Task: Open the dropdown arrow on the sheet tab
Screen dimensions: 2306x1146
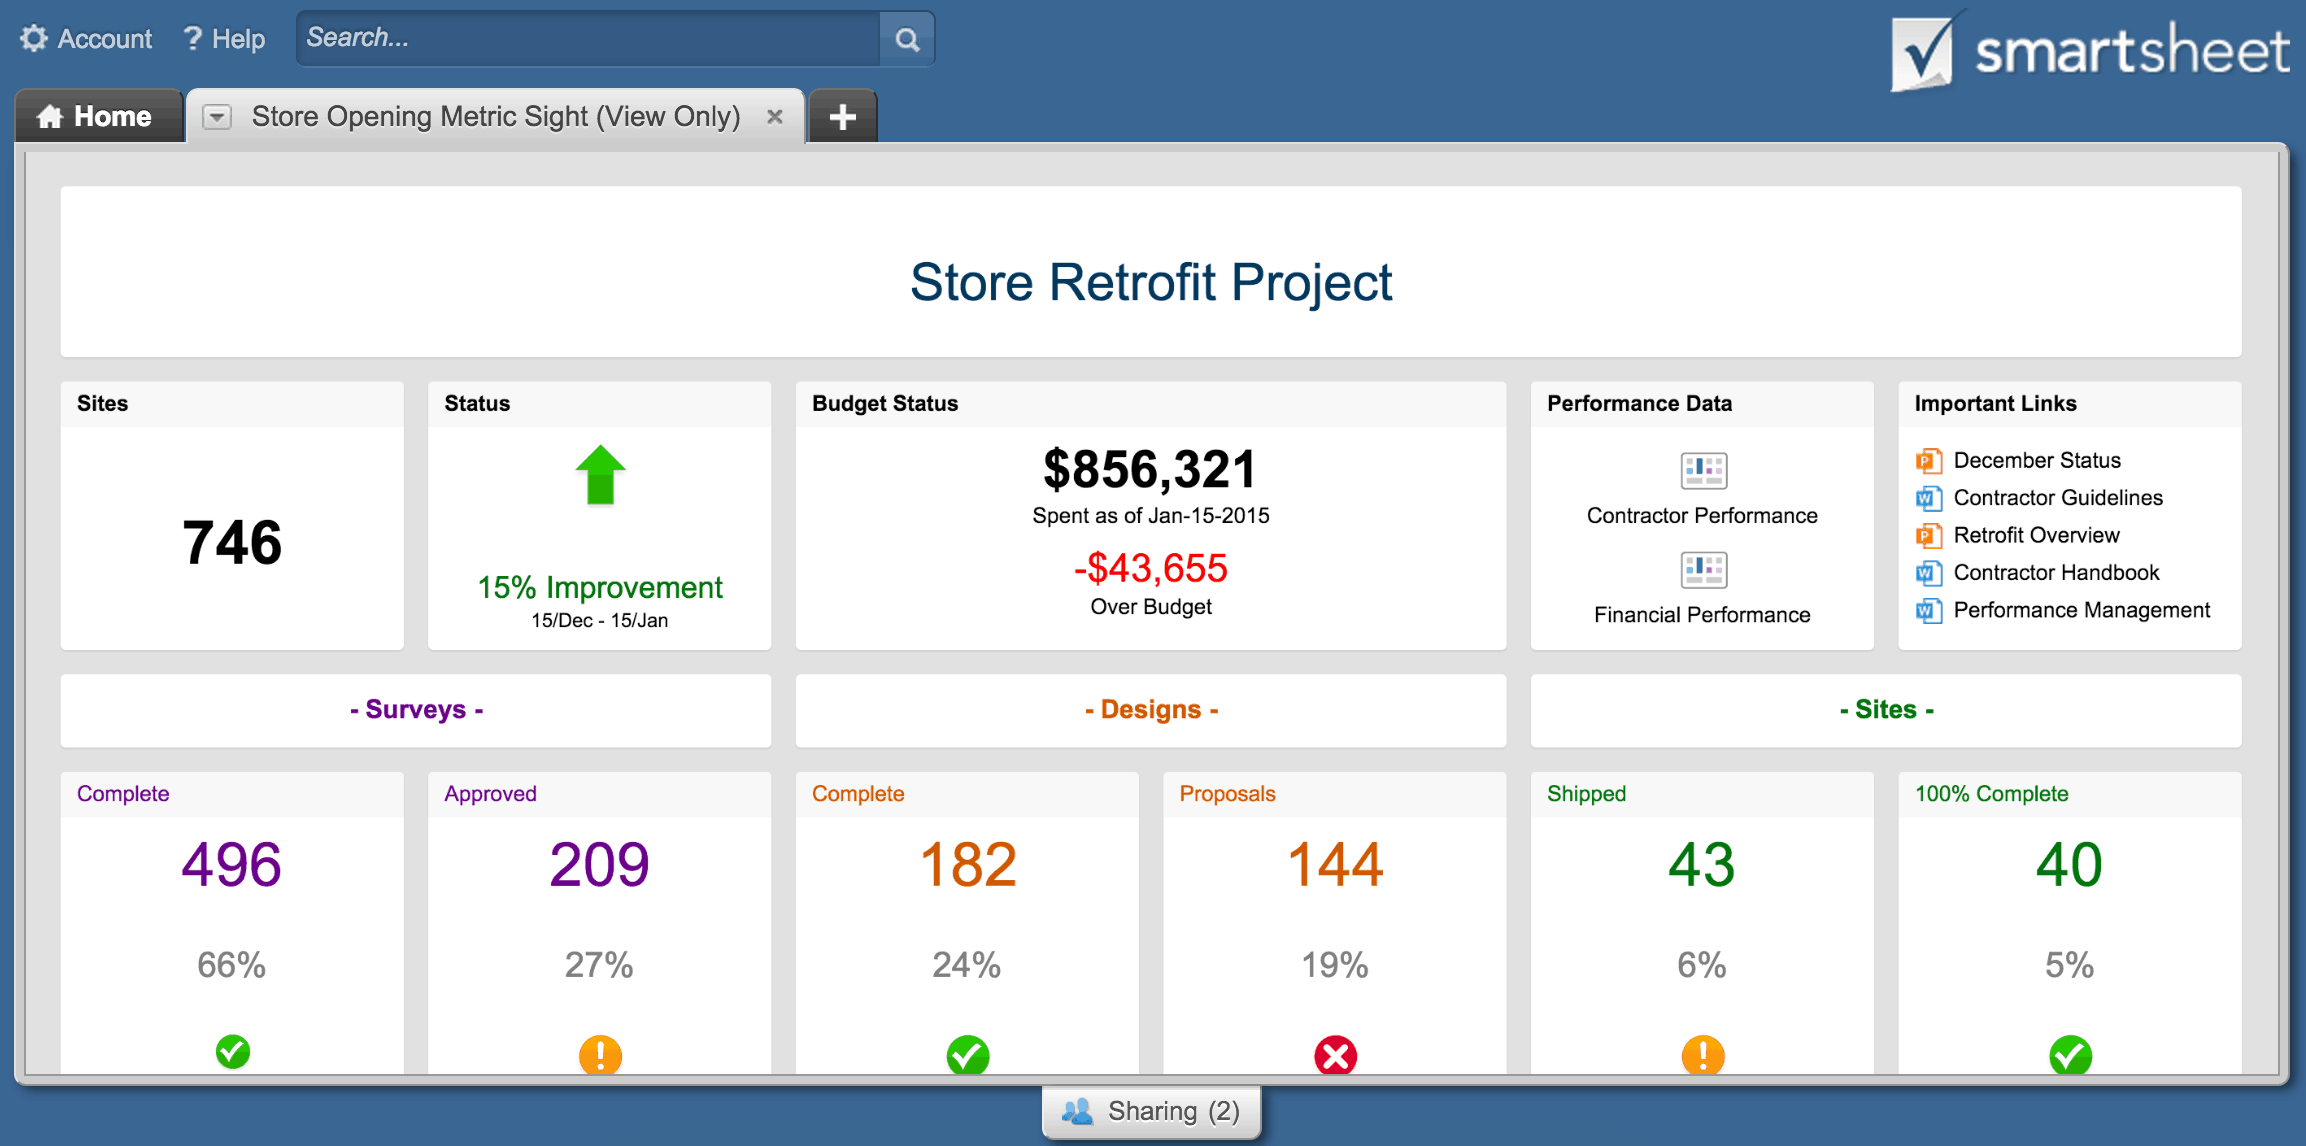Action: pos(218,116)
